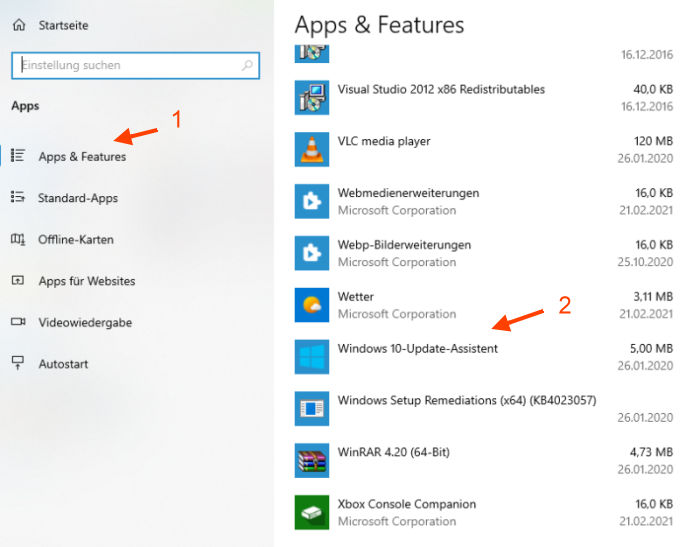Select the Windows 10-Update-Assistent entry name
700x547 pixels.
click(418, 349)
